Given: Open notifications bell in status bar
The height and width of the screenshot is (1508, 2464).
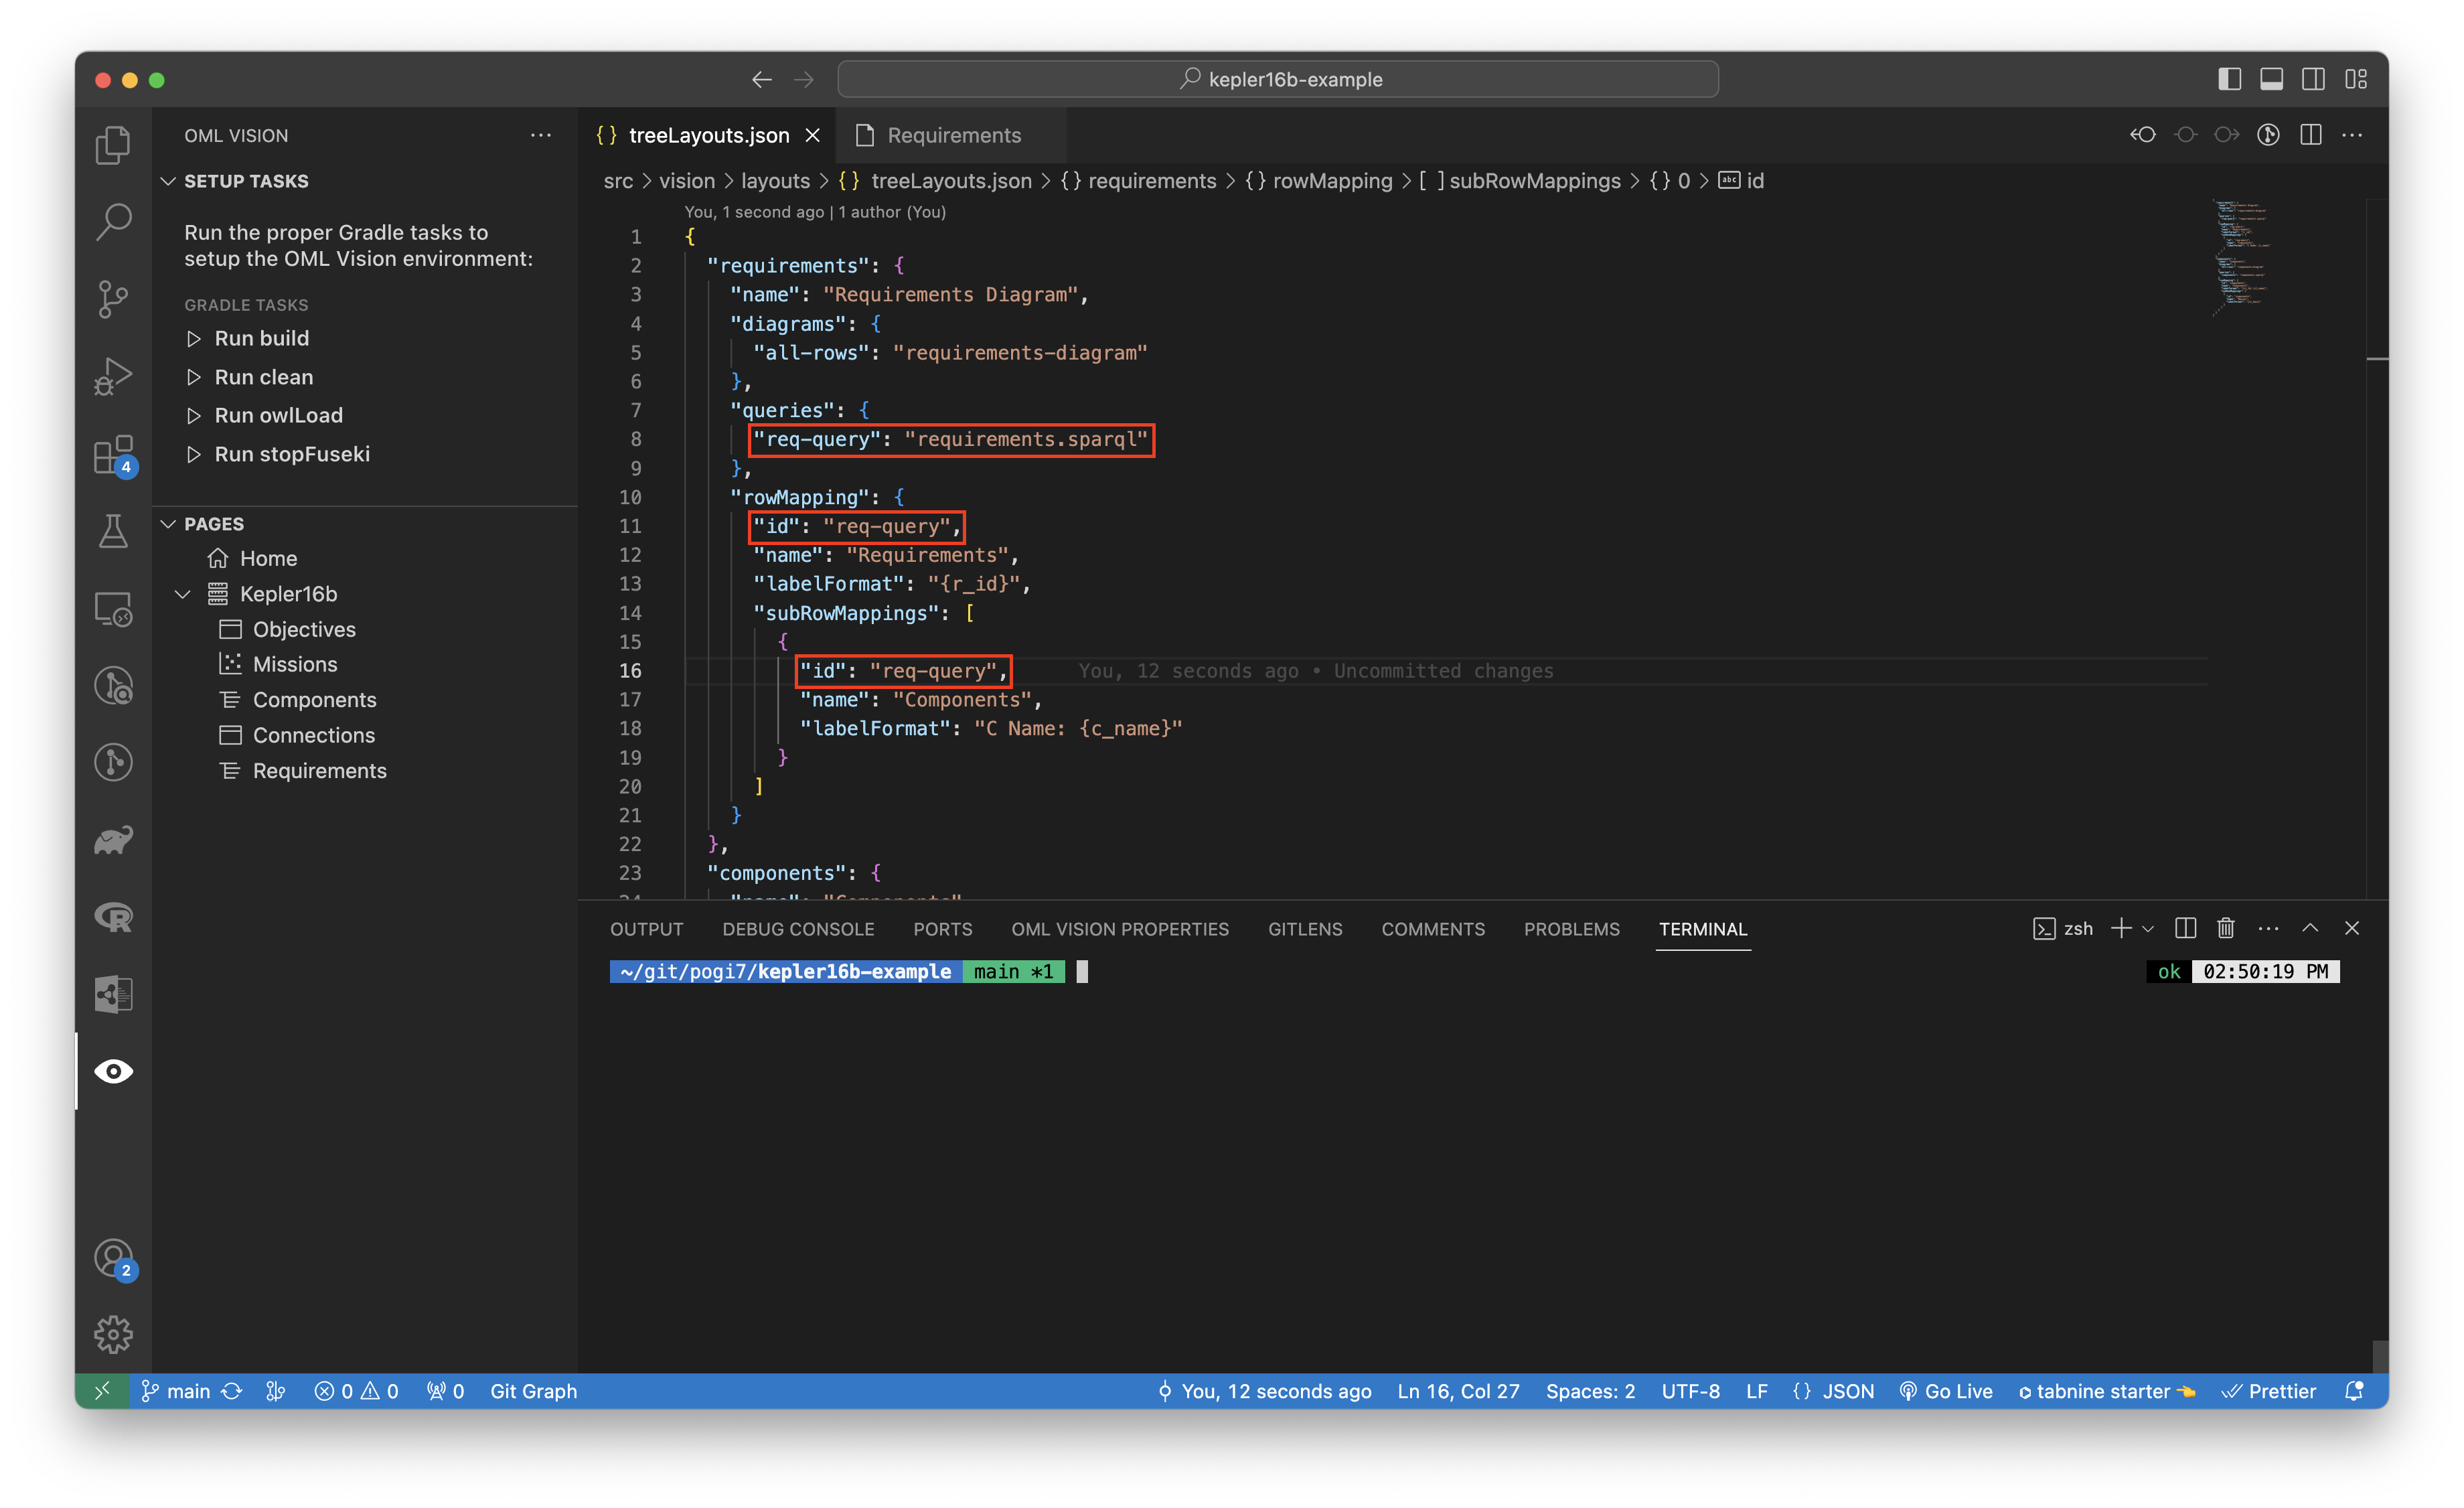Looking at the screenshot, I should pos(2354,1391).
